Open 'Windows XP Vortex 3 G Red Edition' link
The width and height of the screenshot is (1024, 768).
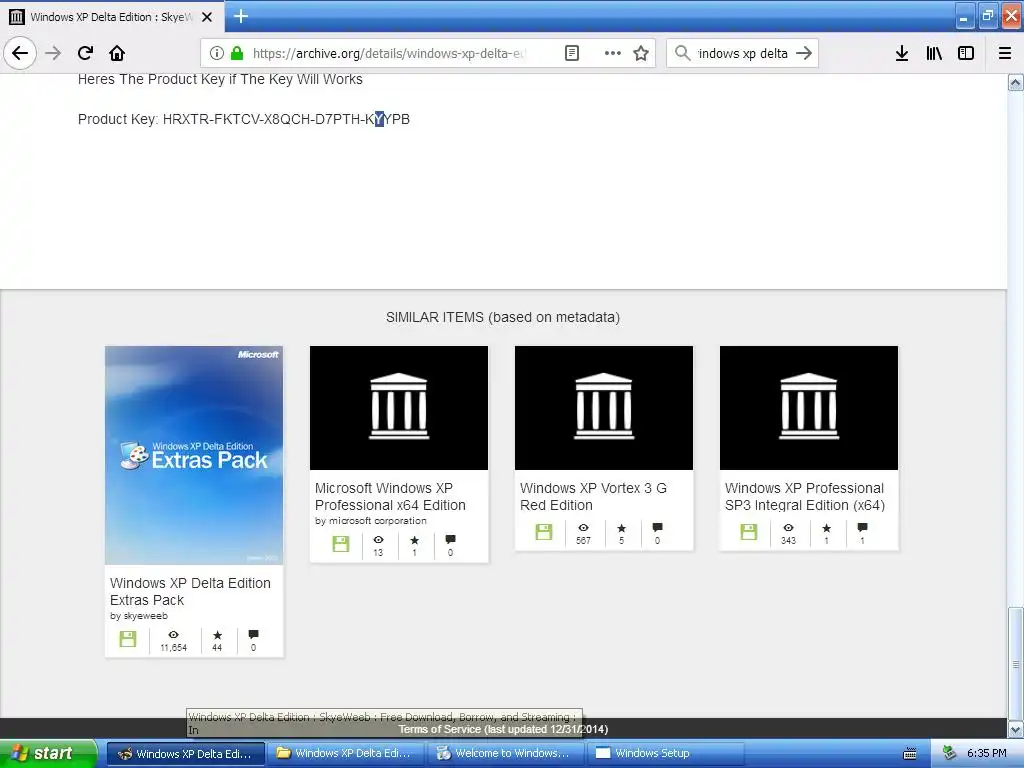(x=593, y=496)
